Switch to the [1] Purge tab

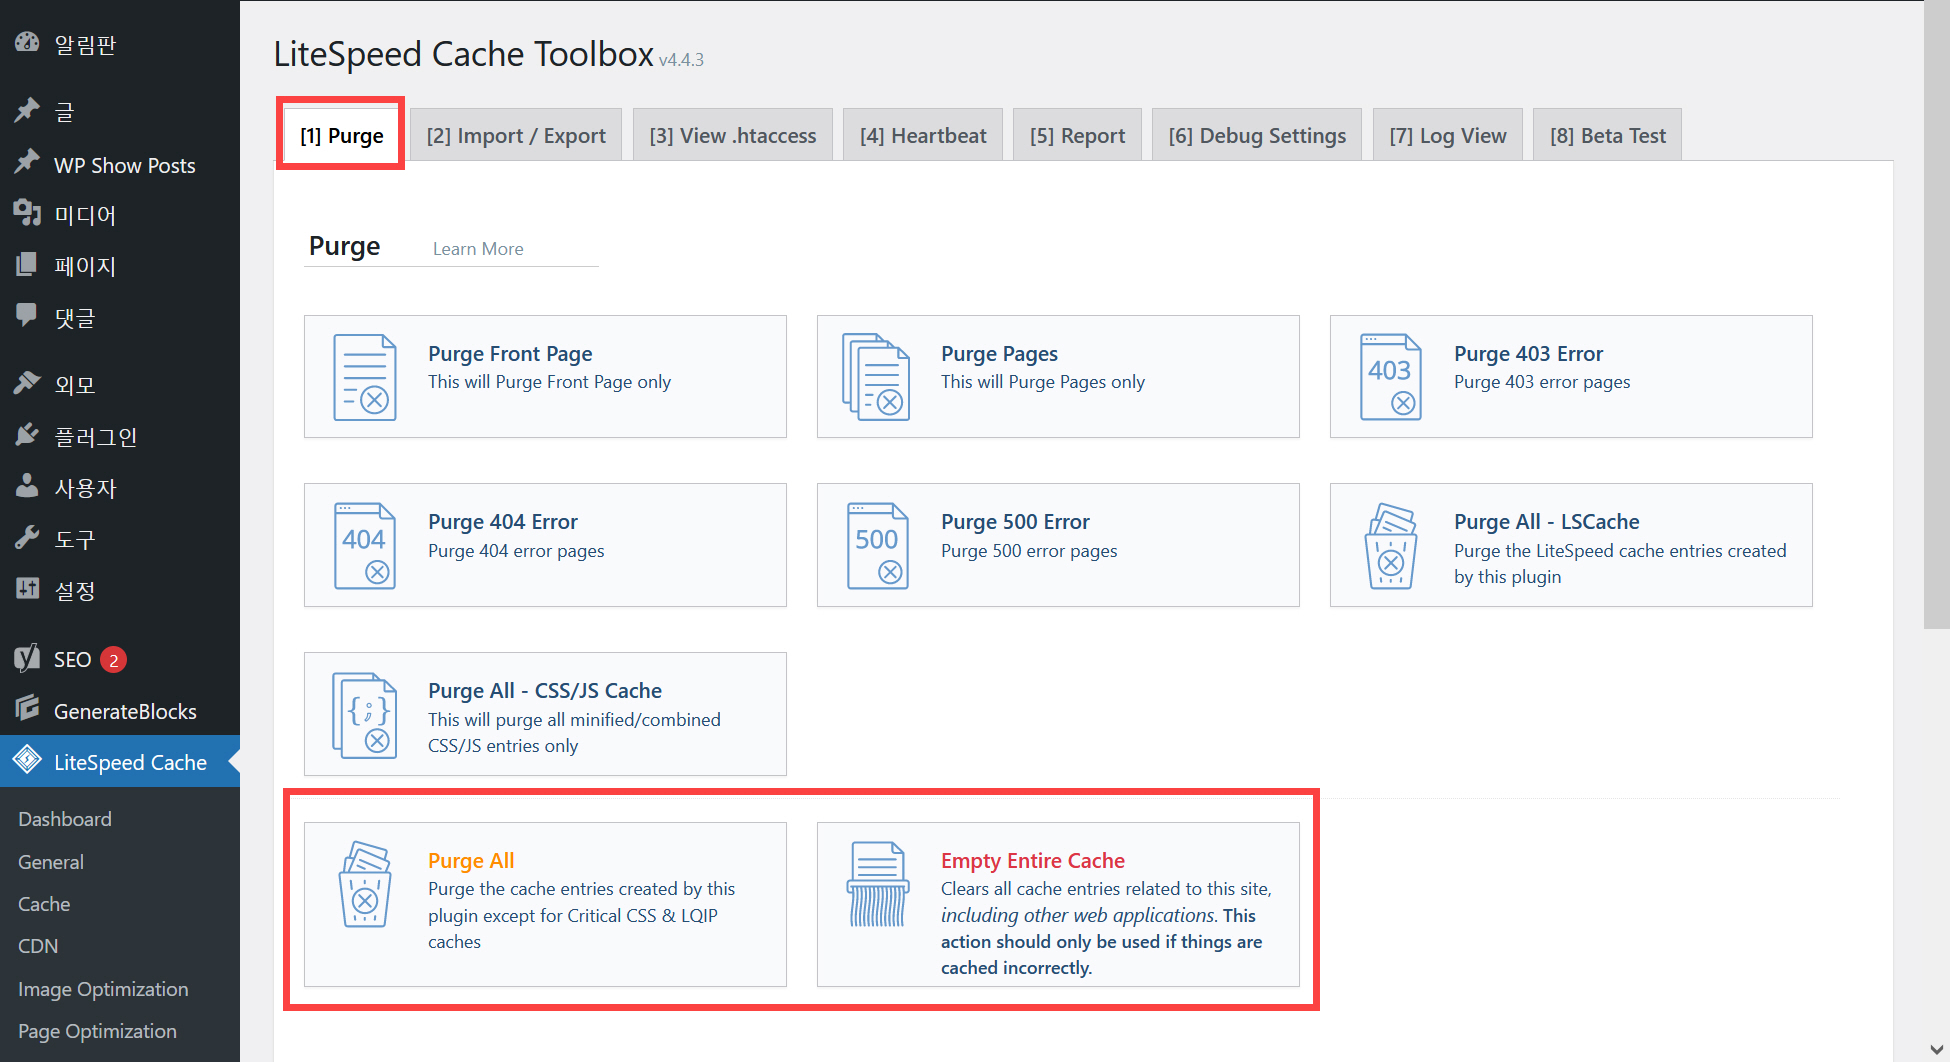click(341, 135)
